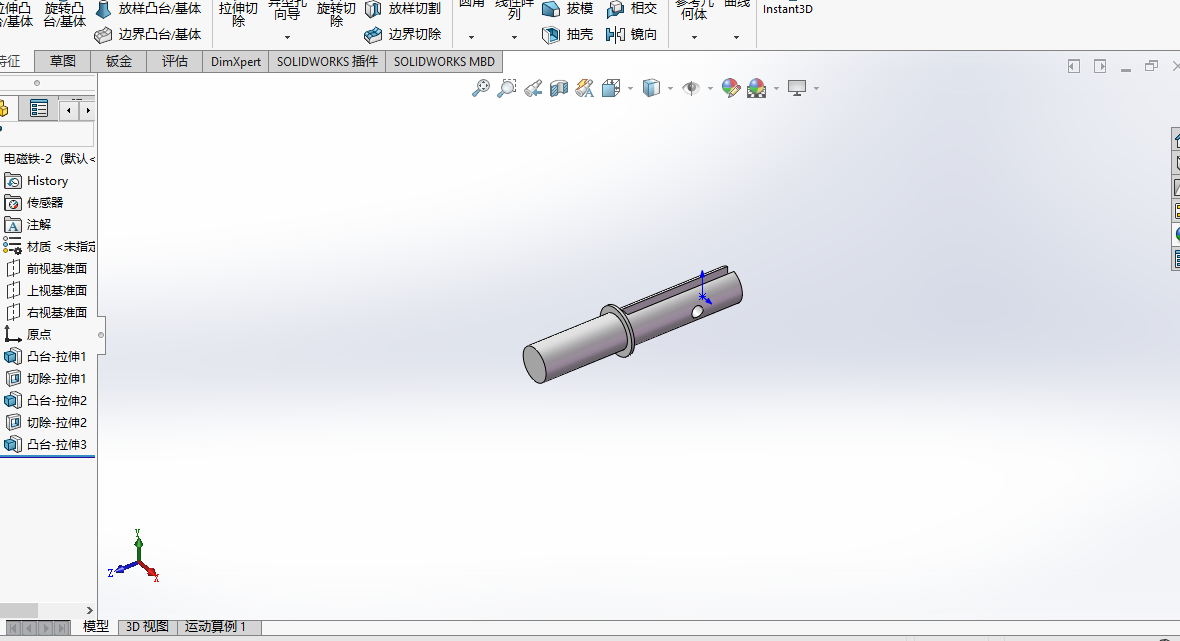1180x641 pixels.
Task: Switch to 模型 bottom tab
Action: pyautogui.click(x=95, y=627)
